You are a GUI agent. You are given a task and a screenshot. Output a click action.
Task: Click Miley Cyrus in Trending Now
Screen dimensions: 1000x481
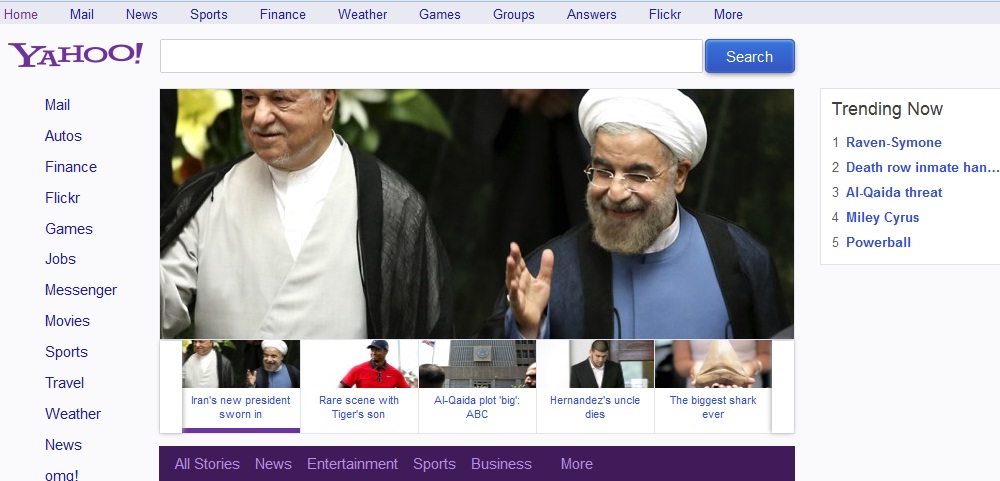882,217
